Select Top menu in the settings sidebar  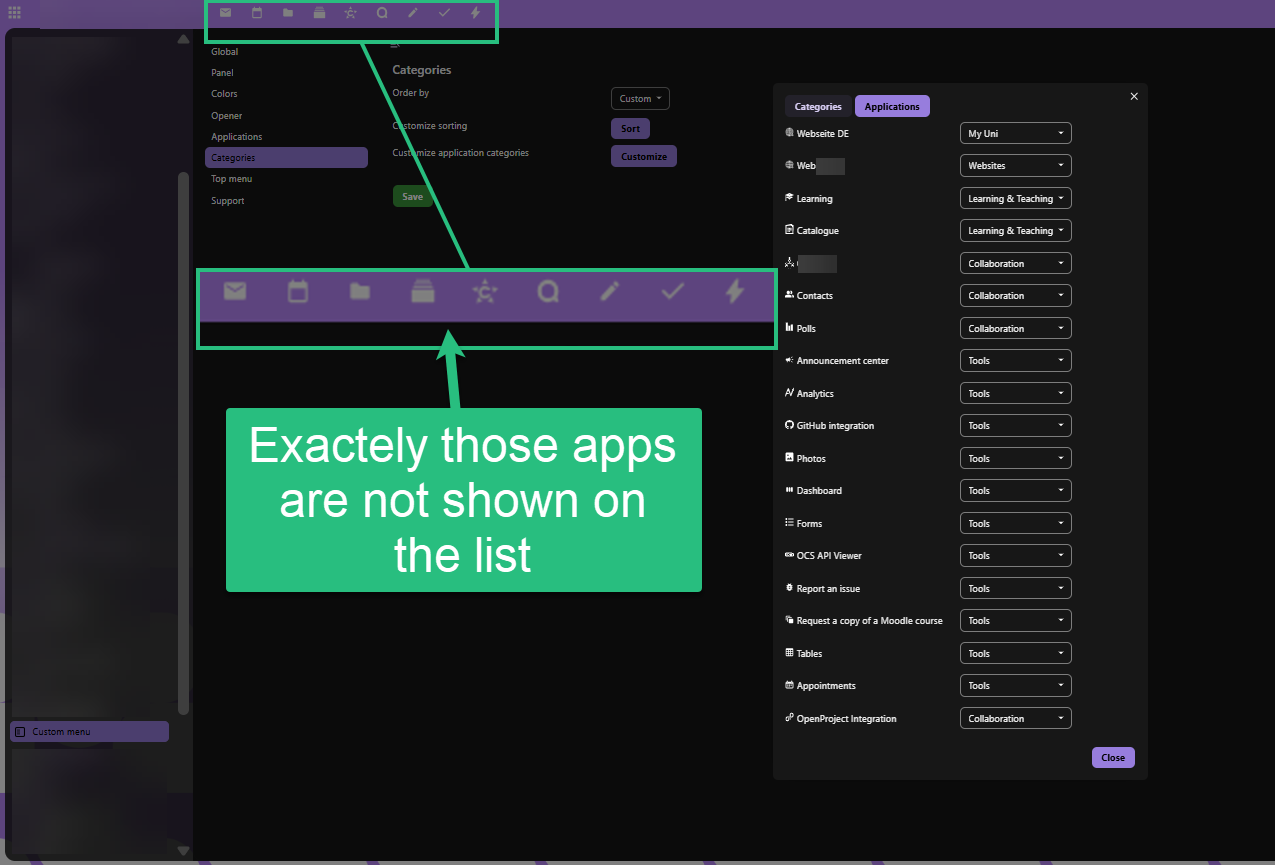click(231, 179)
